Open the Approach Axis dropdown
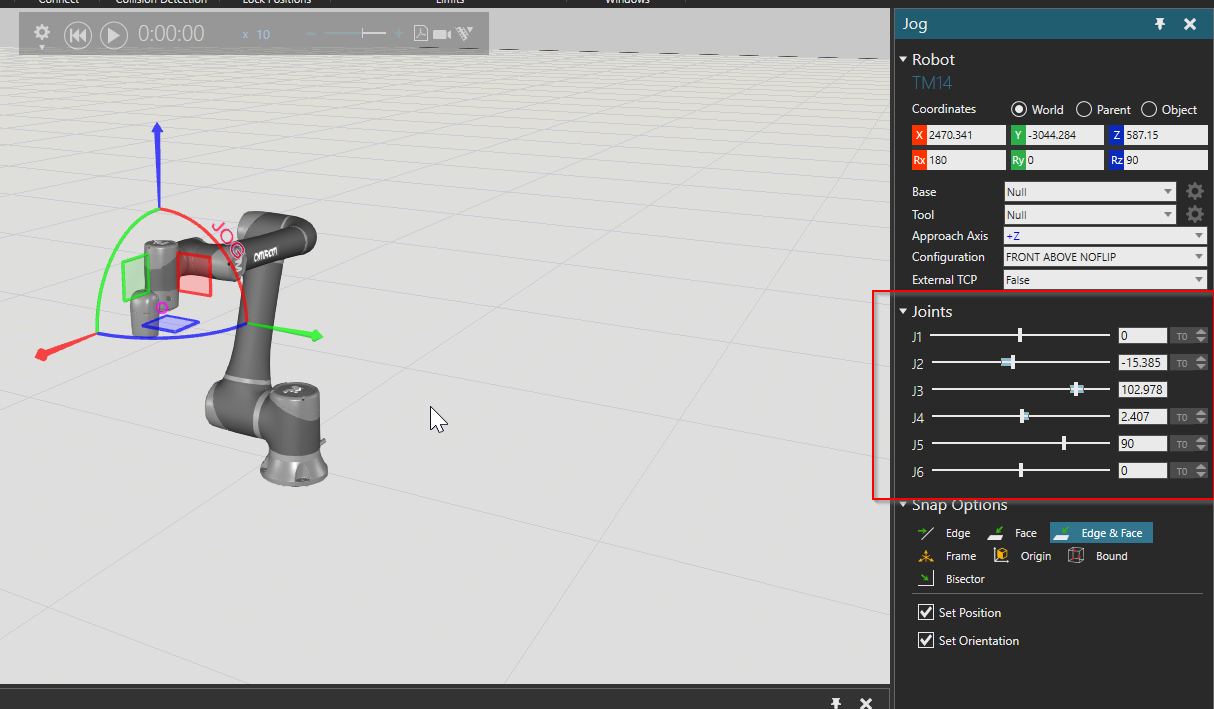 (x=1106, y=236)
